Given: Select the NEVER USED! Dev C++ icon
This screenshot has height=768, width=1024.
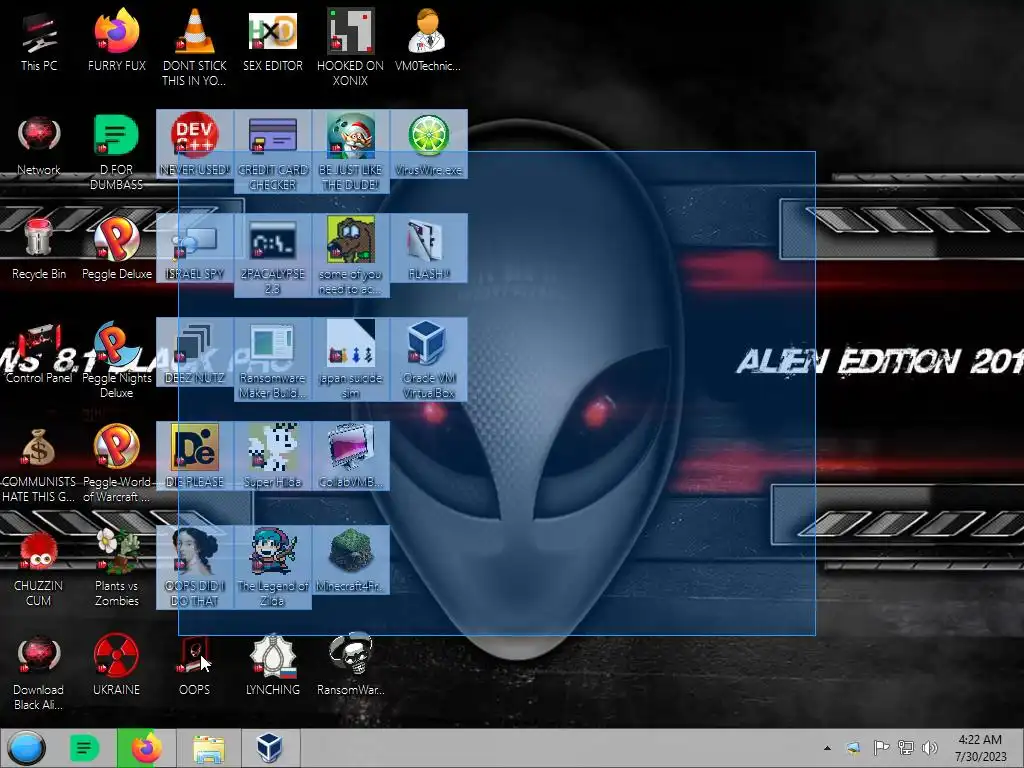Looking at the screenshot, I should pos(195,145).
